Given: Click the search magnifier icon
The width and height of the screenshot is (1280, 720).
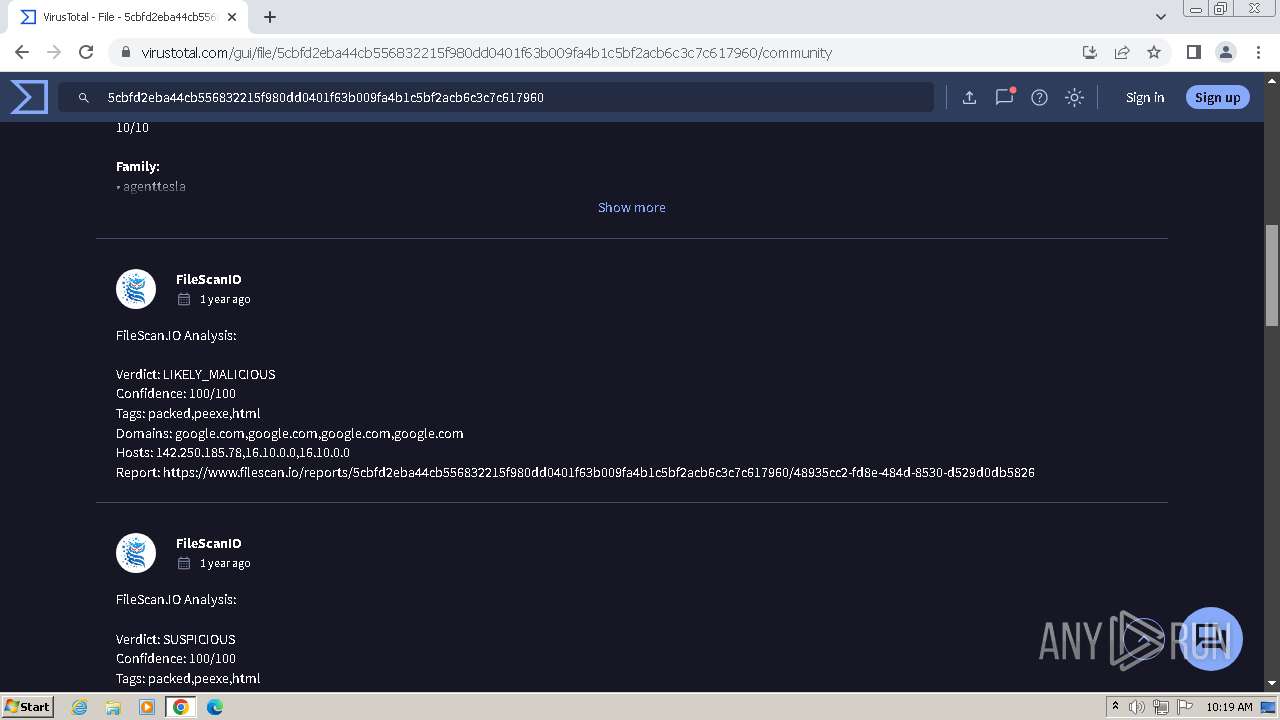Looking at the screenshot, I should [x=84, y=98].
